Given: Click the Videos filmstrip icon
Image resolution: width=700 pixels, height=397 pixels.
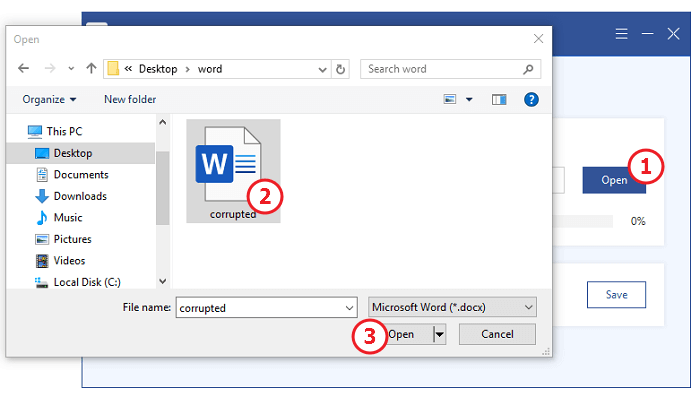Looking at the screenshot, I should coord(42,261).
